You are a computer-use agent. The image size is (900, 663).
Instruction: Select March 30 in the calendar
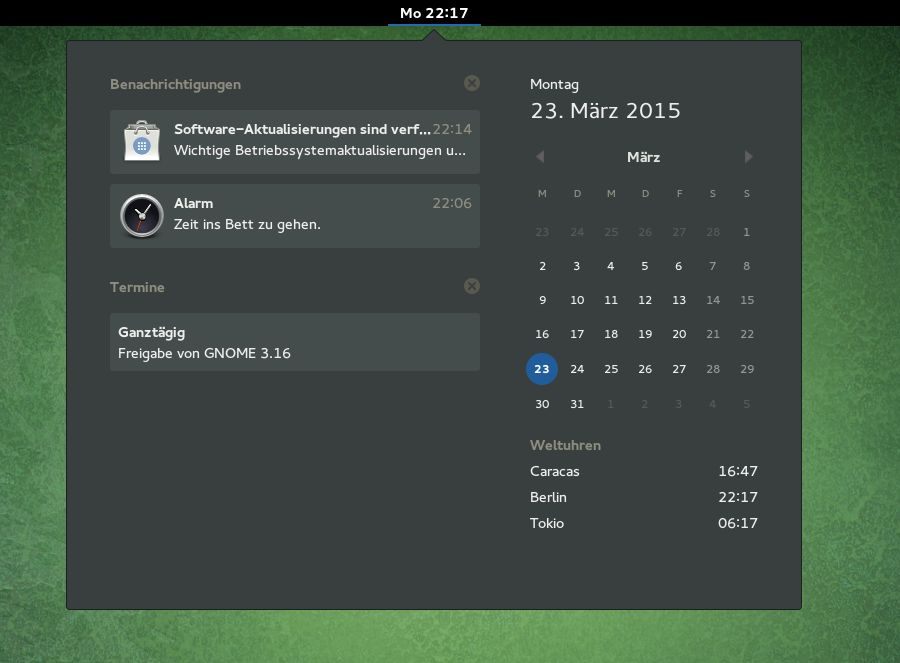click(542, 404)
